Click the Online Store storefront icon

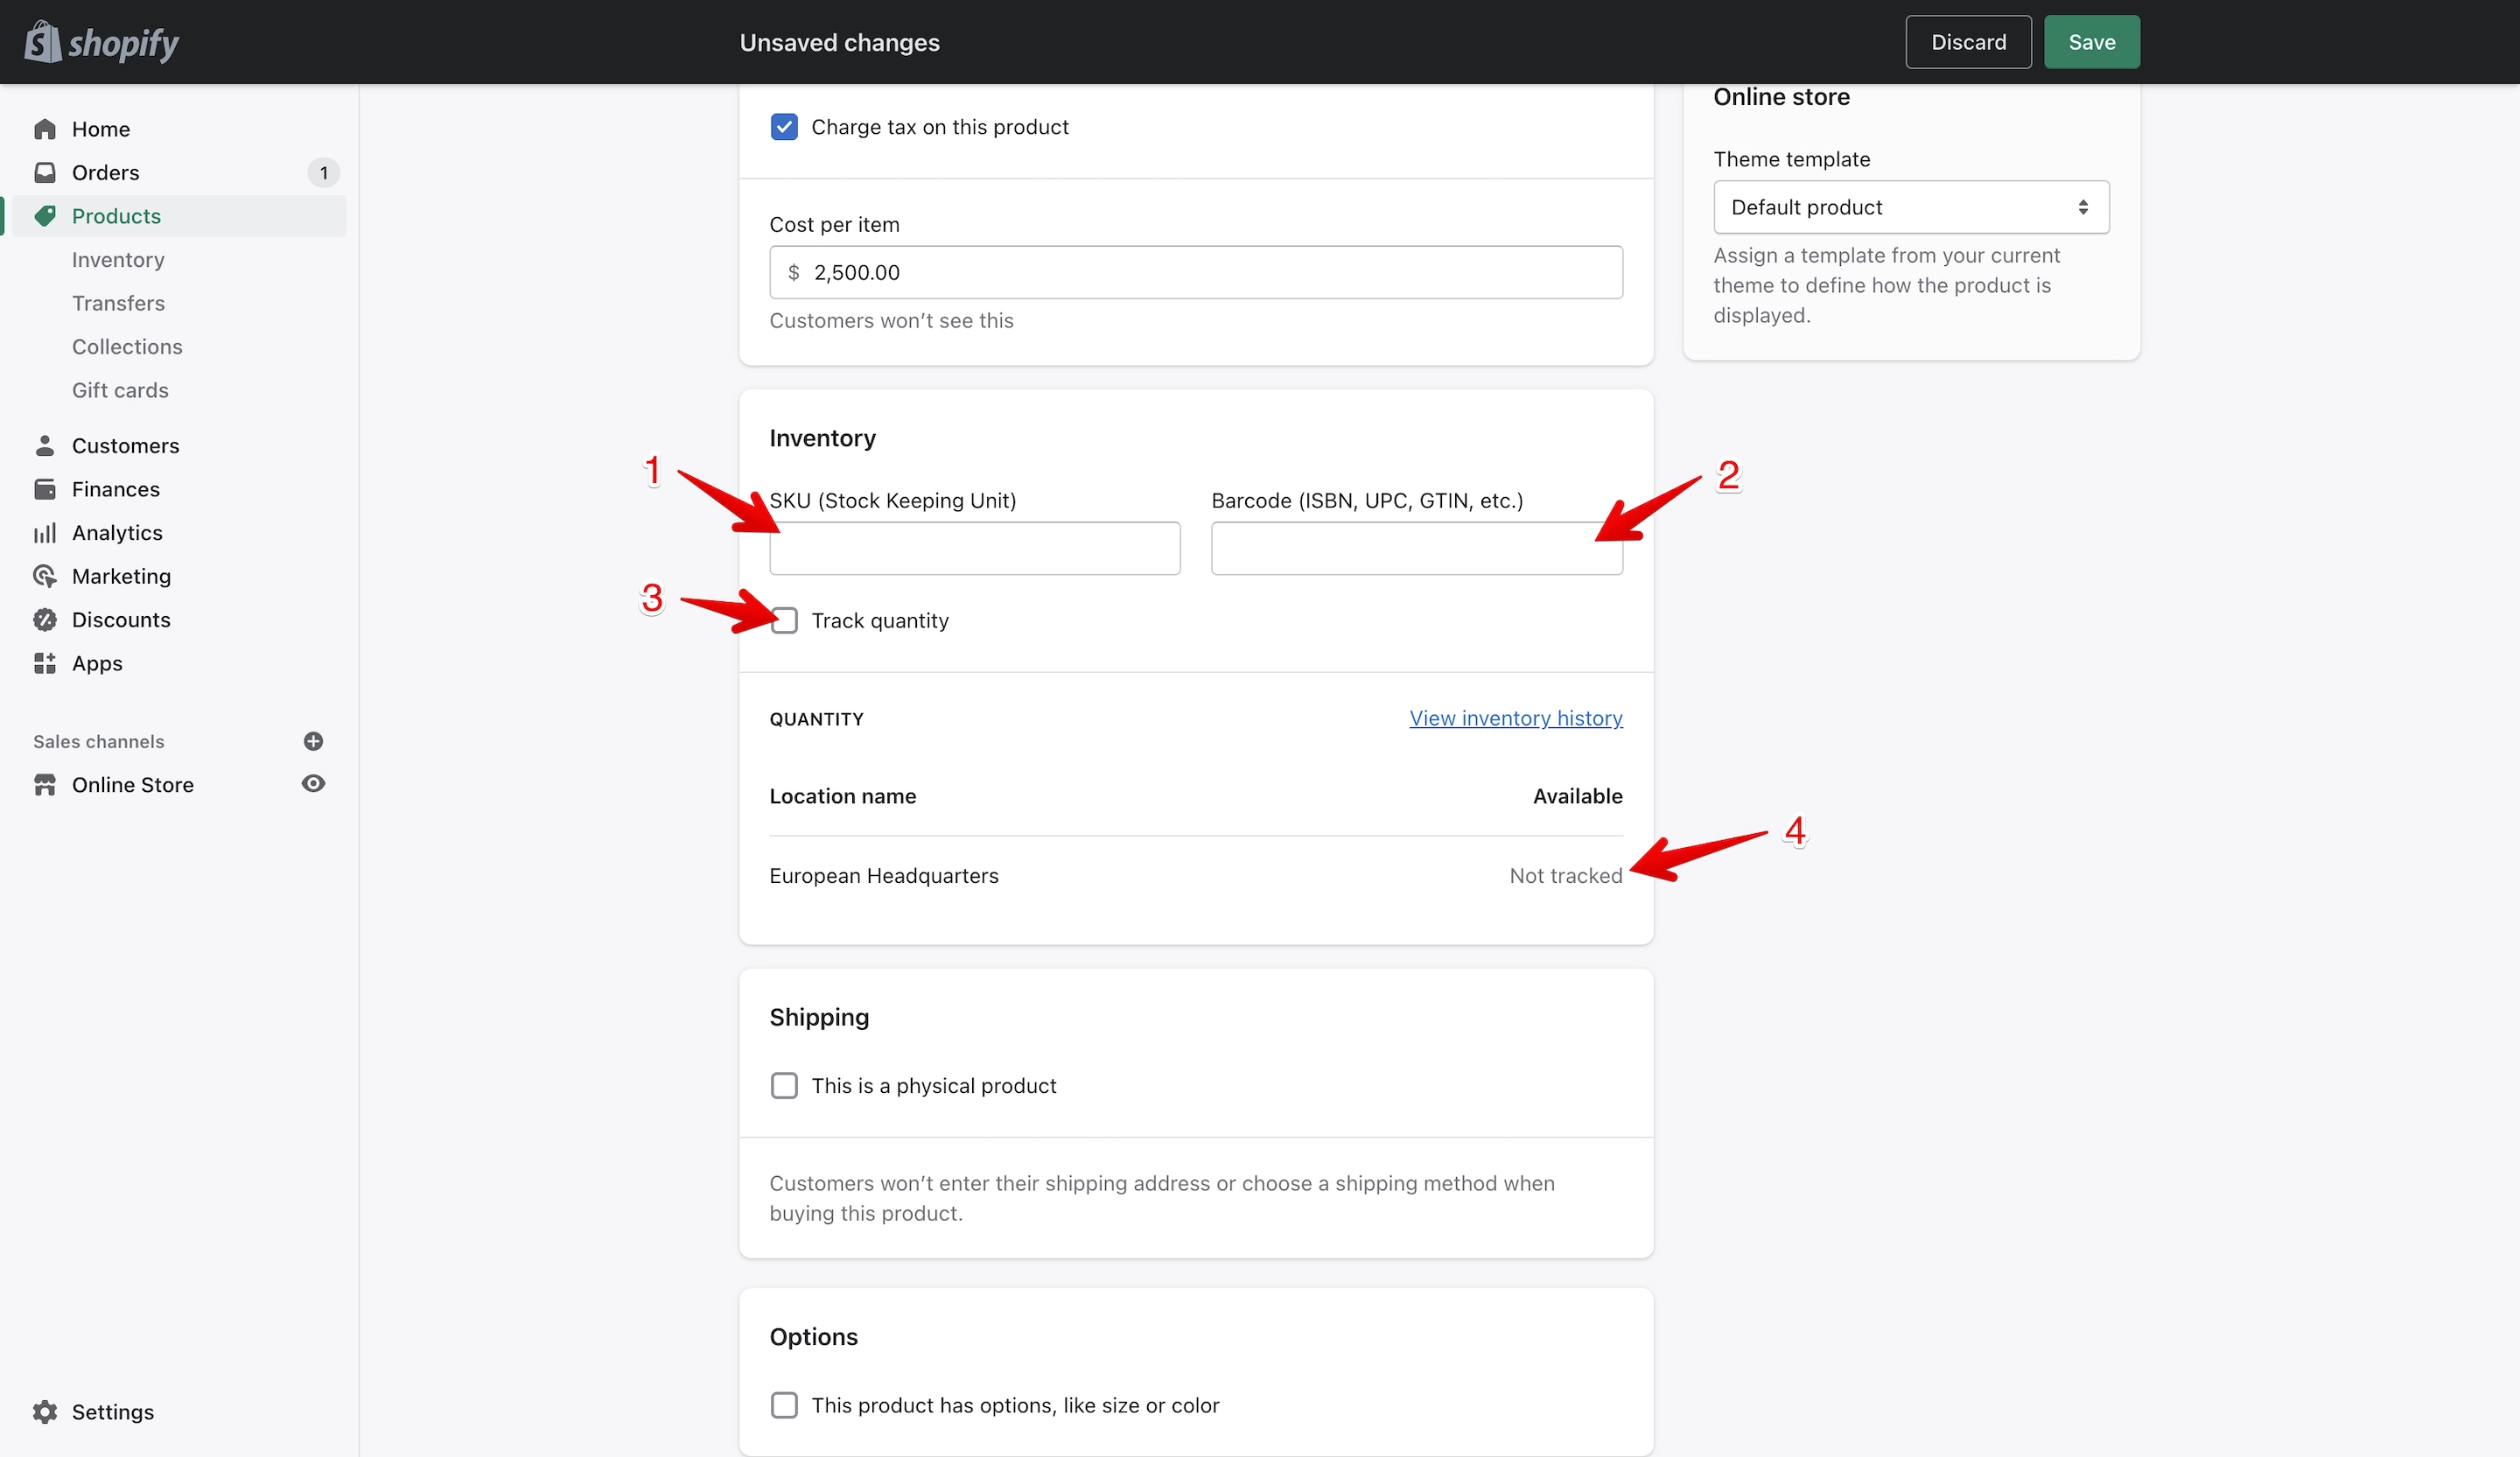tap(45, 784)
